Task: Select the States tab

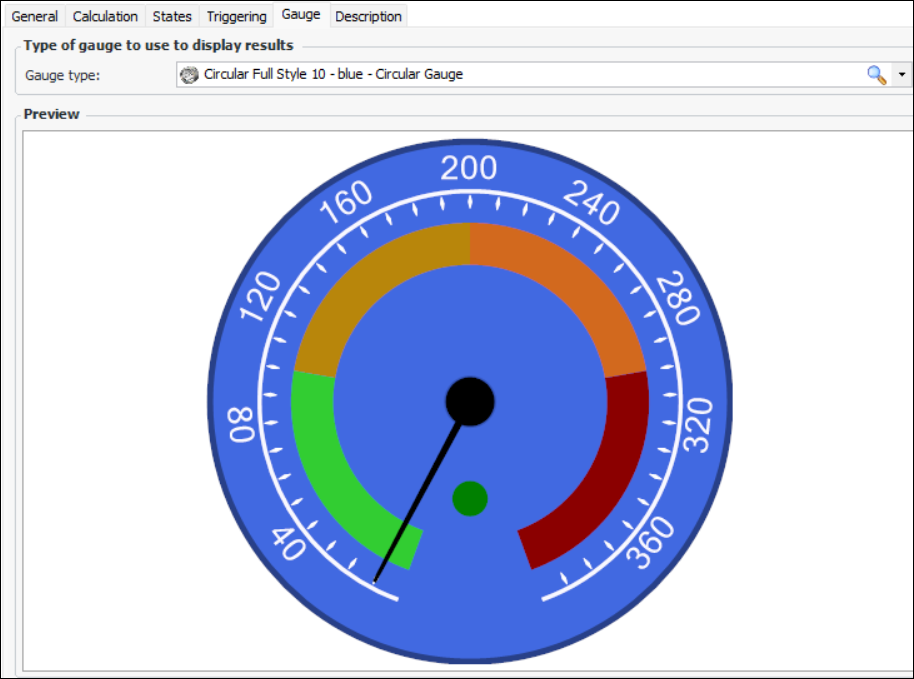Action: click(x=172, y=16)
